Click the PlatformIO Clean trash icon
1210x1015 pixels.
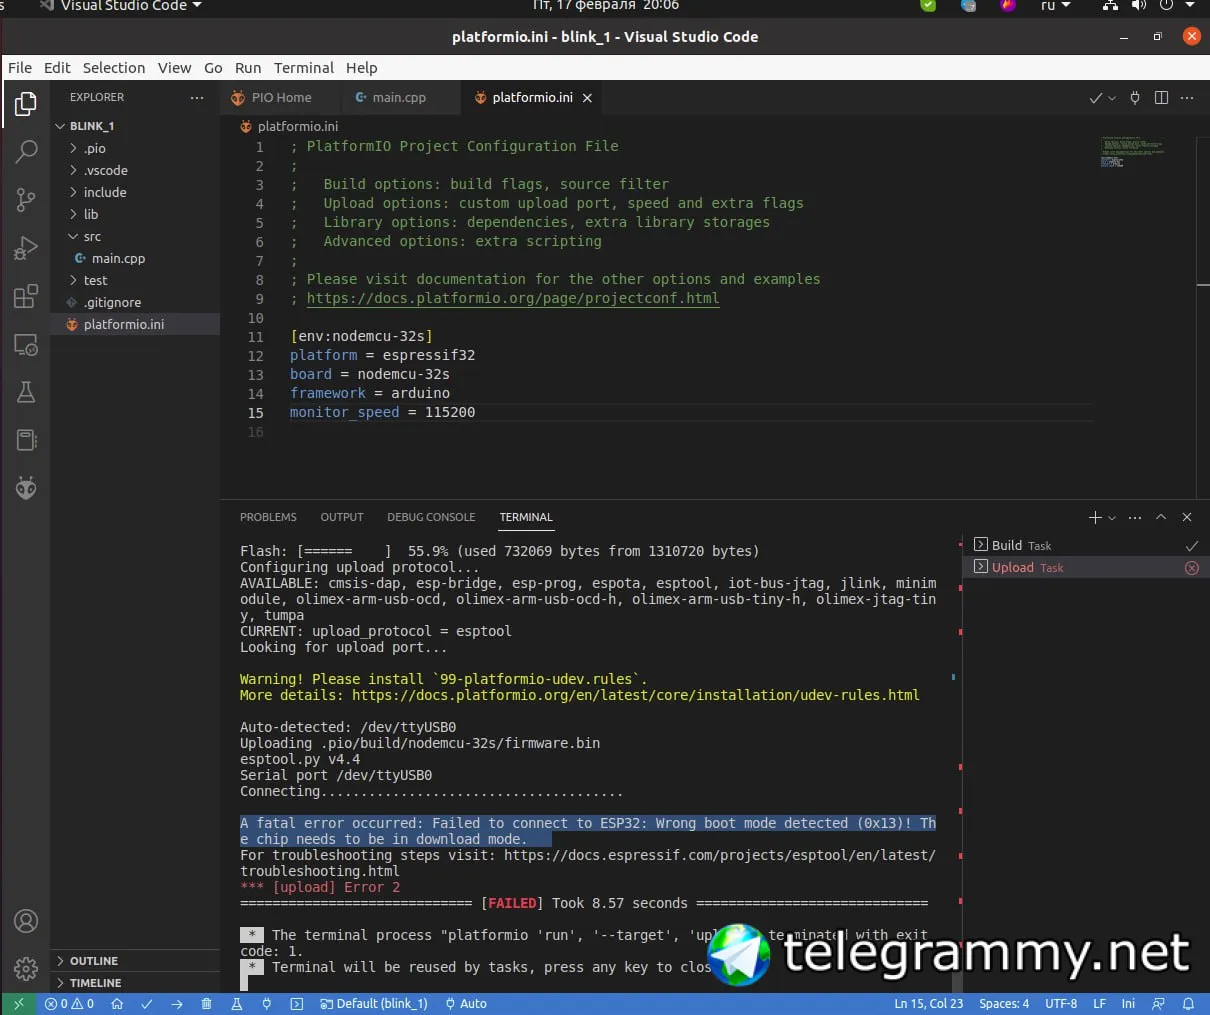[207, 1003]
